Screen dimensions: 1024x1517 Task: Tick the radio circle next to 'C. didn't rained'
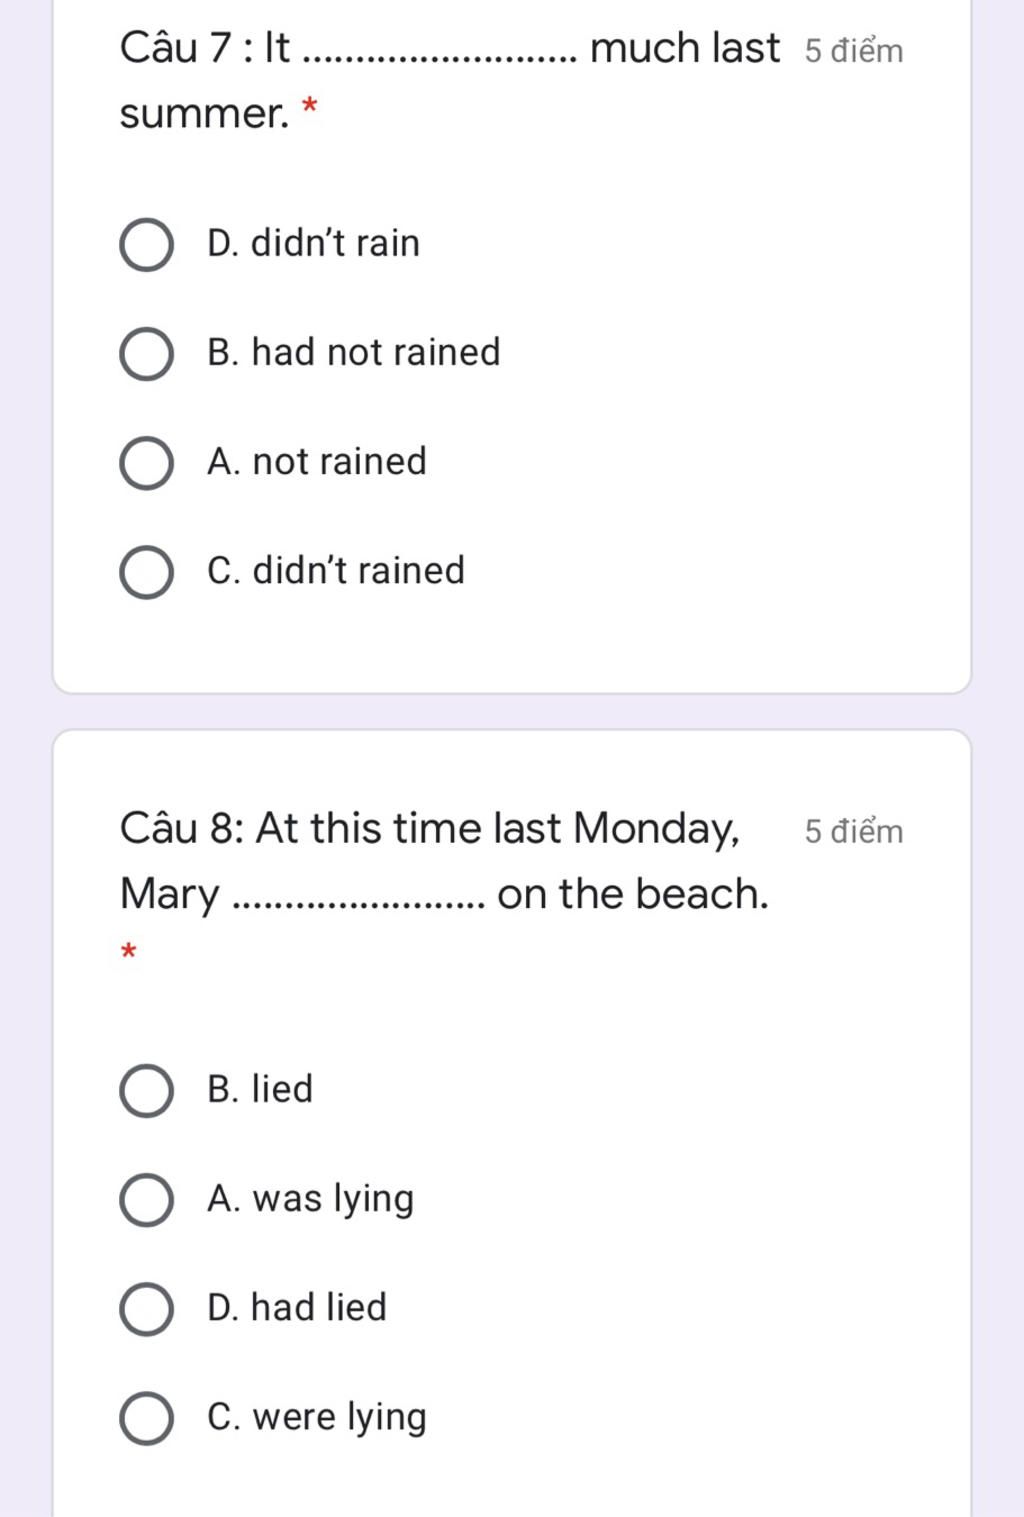click(x=146, y=572)
